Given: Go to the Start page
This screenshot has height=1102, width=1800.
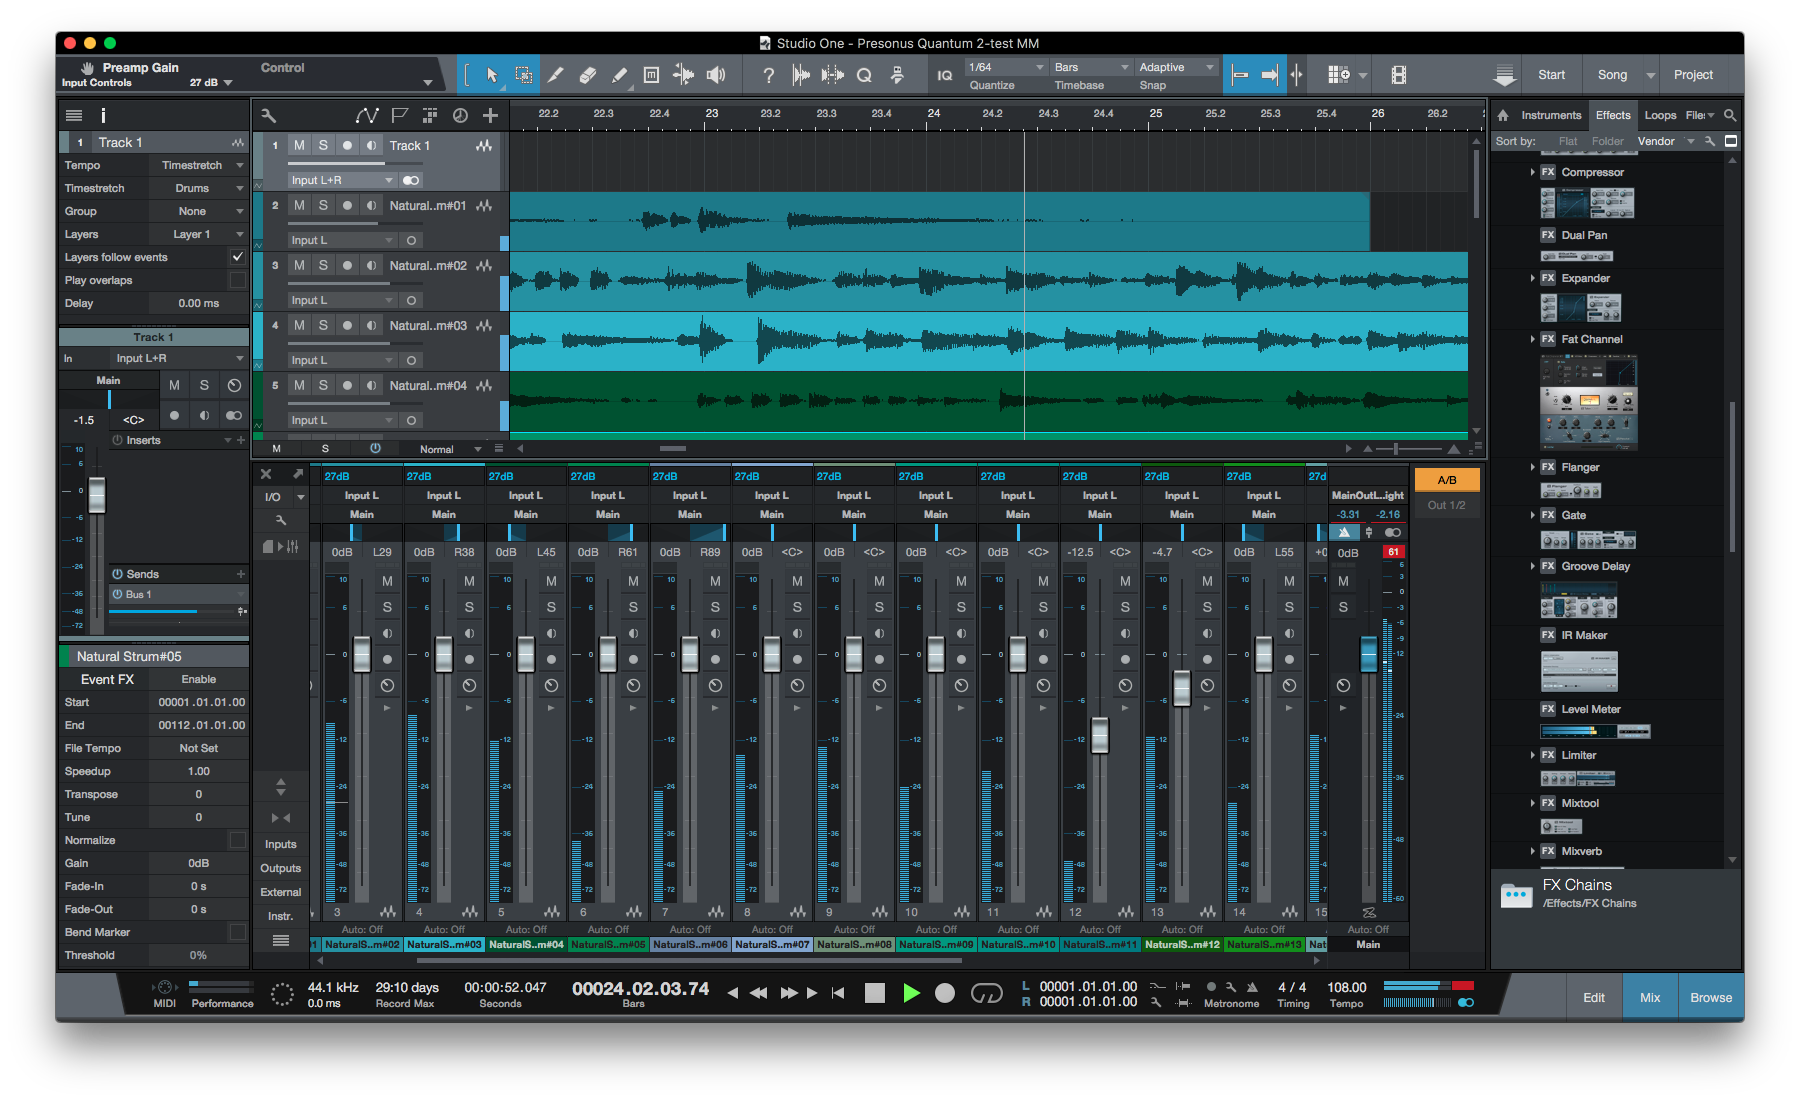Looking at the screenshot, I should pyautogui.click(x=1551, y=75).
